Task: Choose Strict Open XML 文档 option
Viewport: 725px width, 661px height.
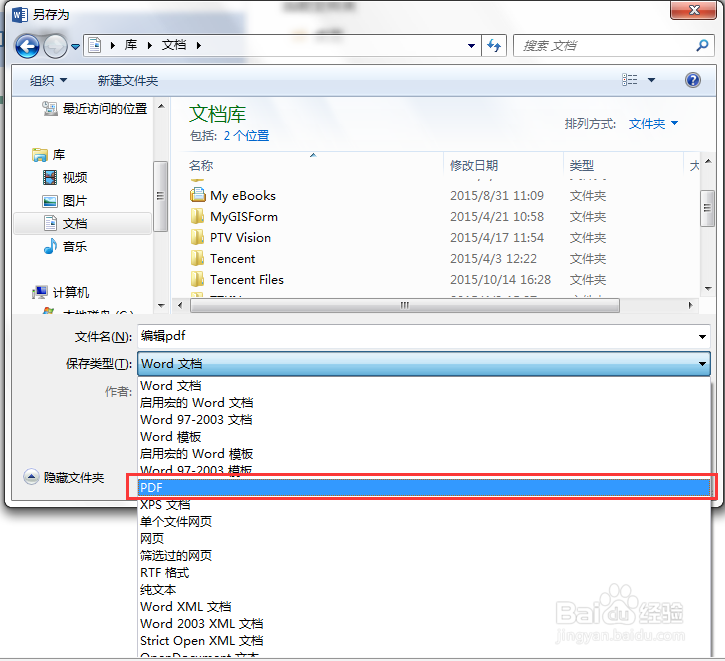Action: [424, 641]
